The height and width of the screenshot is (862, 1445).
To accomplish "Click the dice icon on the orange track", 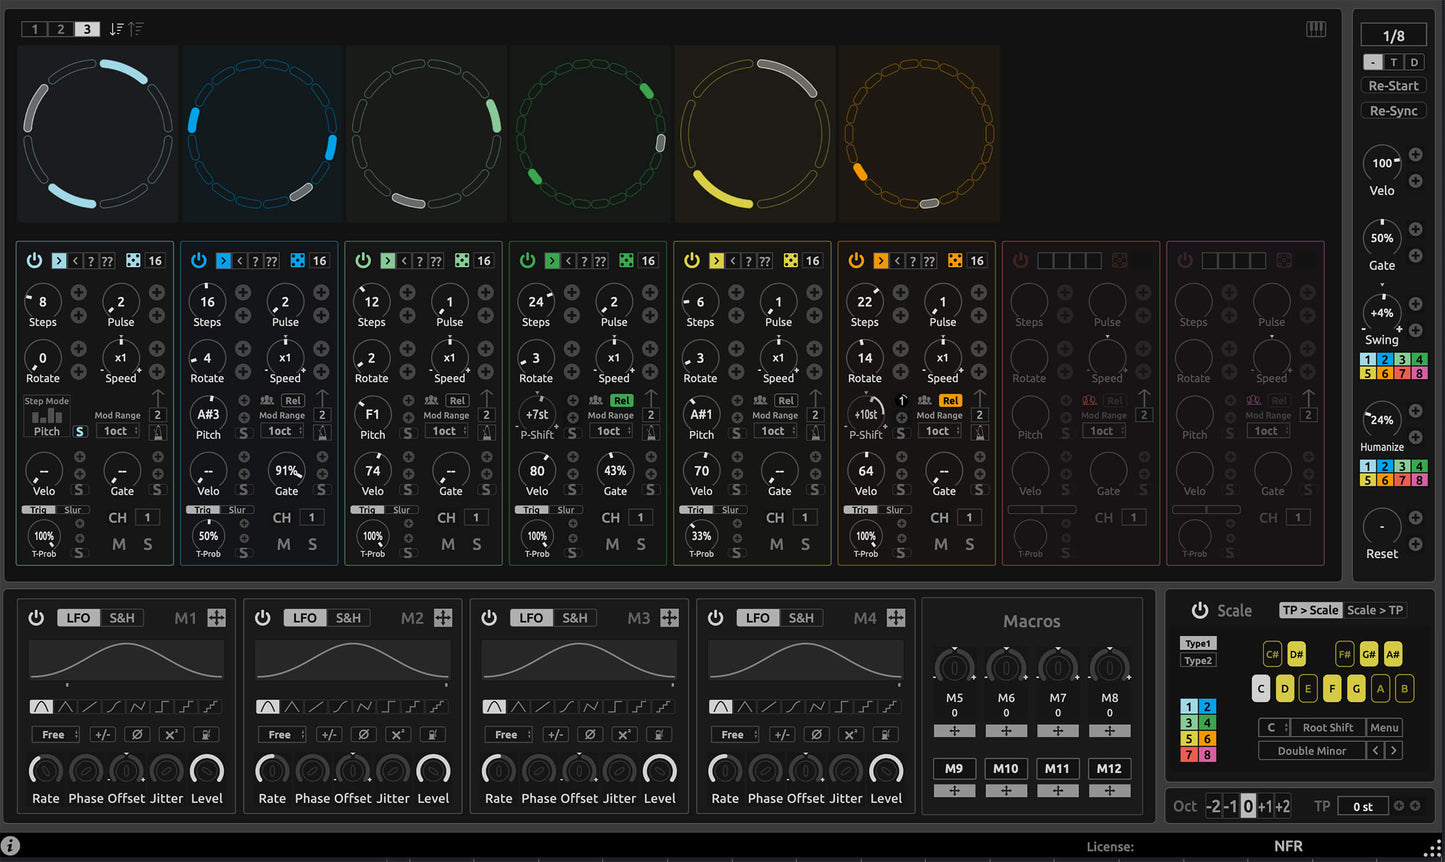I will [955, 260].
